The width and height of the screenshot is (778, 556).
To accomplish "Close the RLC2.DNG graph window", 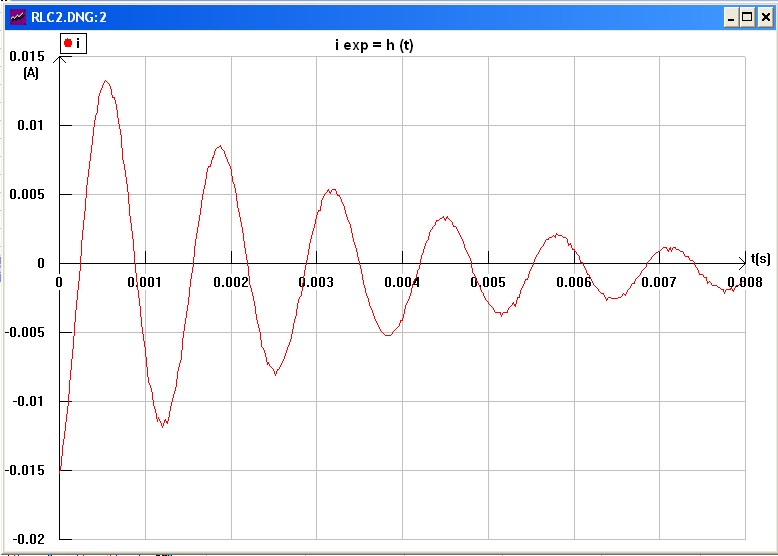I will click(764, 17).
